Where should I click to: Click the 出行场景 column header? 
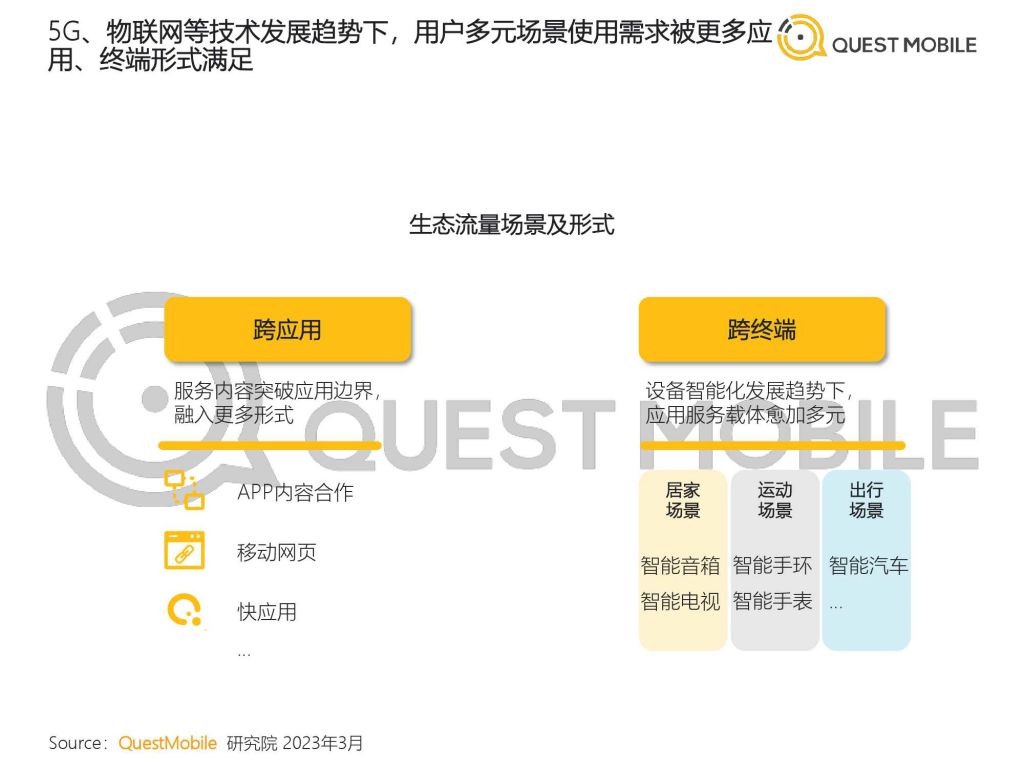tap(866, 500)
